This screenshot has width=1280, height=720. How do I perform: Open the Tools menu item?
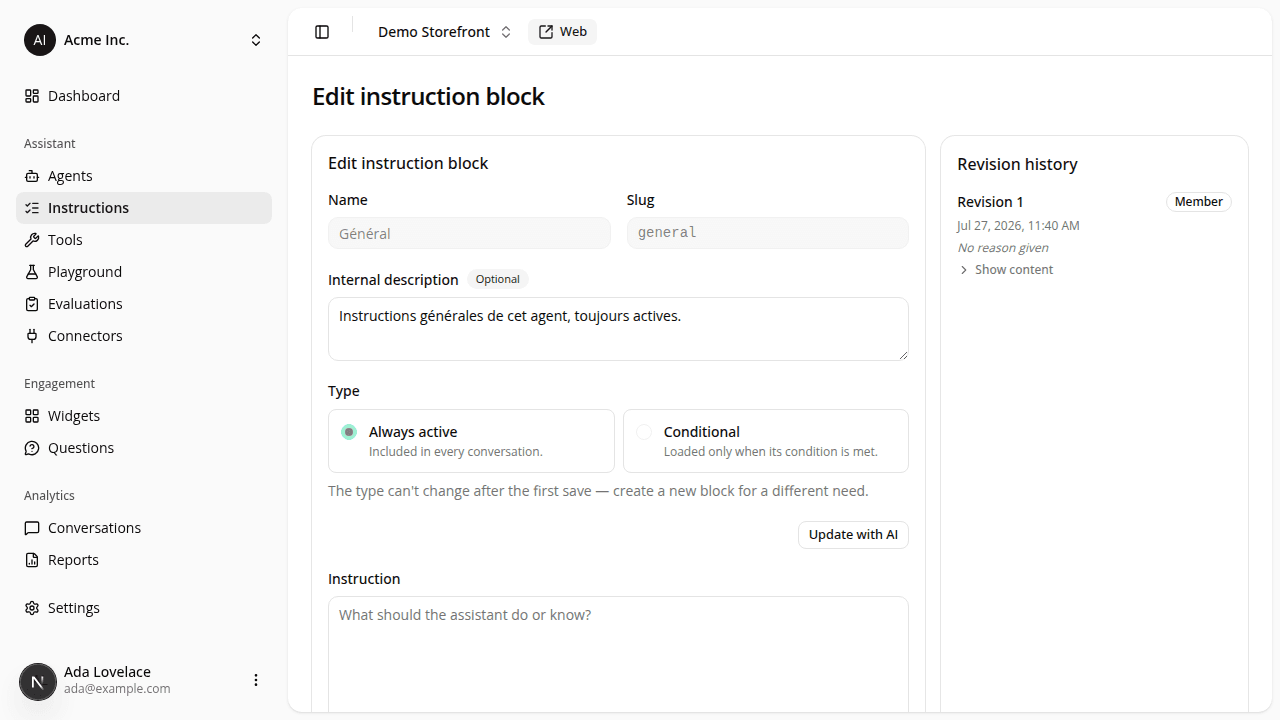tap(144, 240)
